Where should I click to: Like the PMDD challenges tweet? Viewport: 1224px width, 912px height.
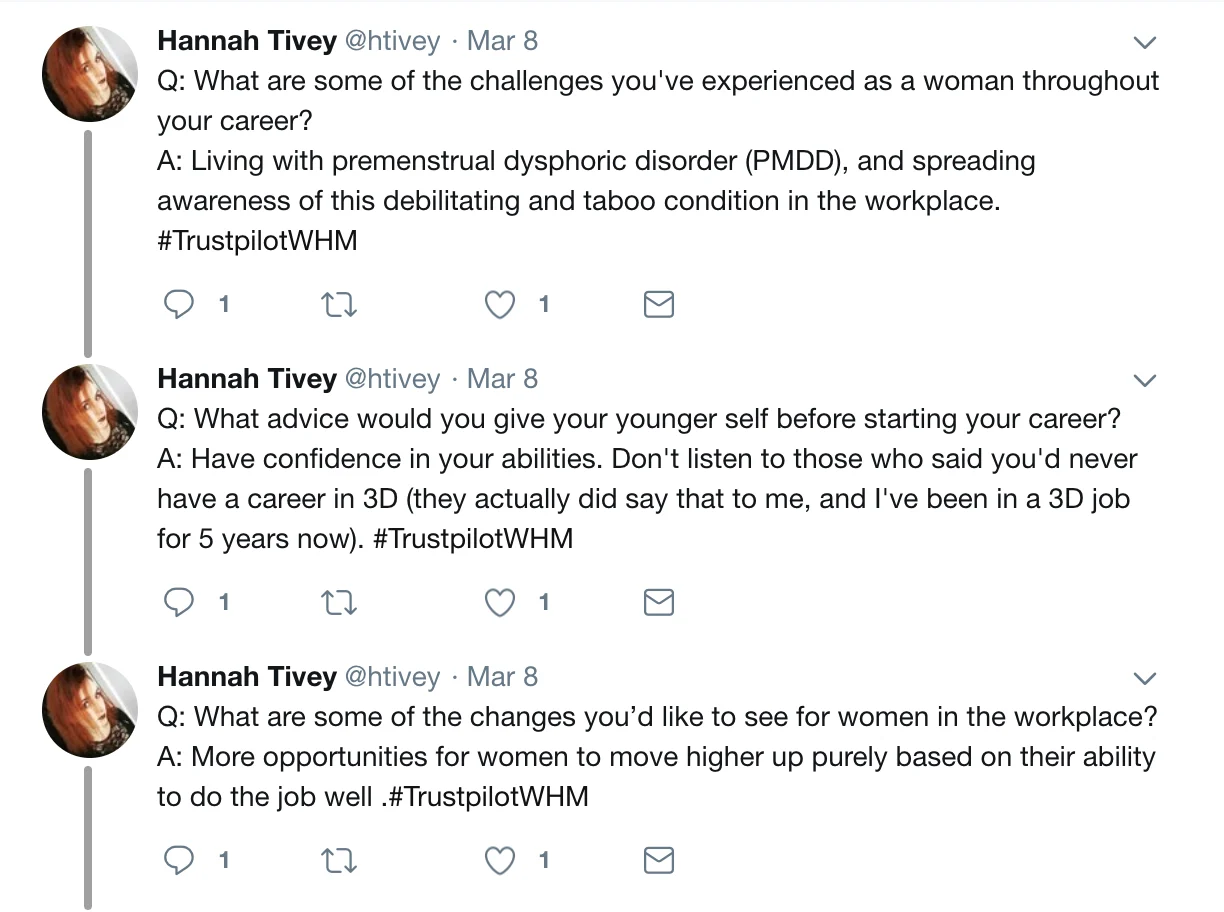tap(499, 304)
